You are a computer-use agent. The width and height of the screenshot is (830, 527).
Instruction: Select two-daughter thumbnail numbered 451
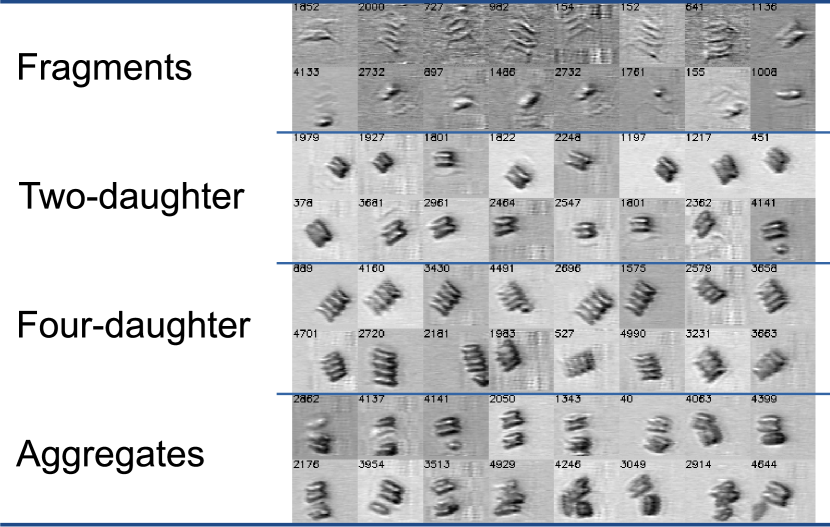[x=783, y=165]
